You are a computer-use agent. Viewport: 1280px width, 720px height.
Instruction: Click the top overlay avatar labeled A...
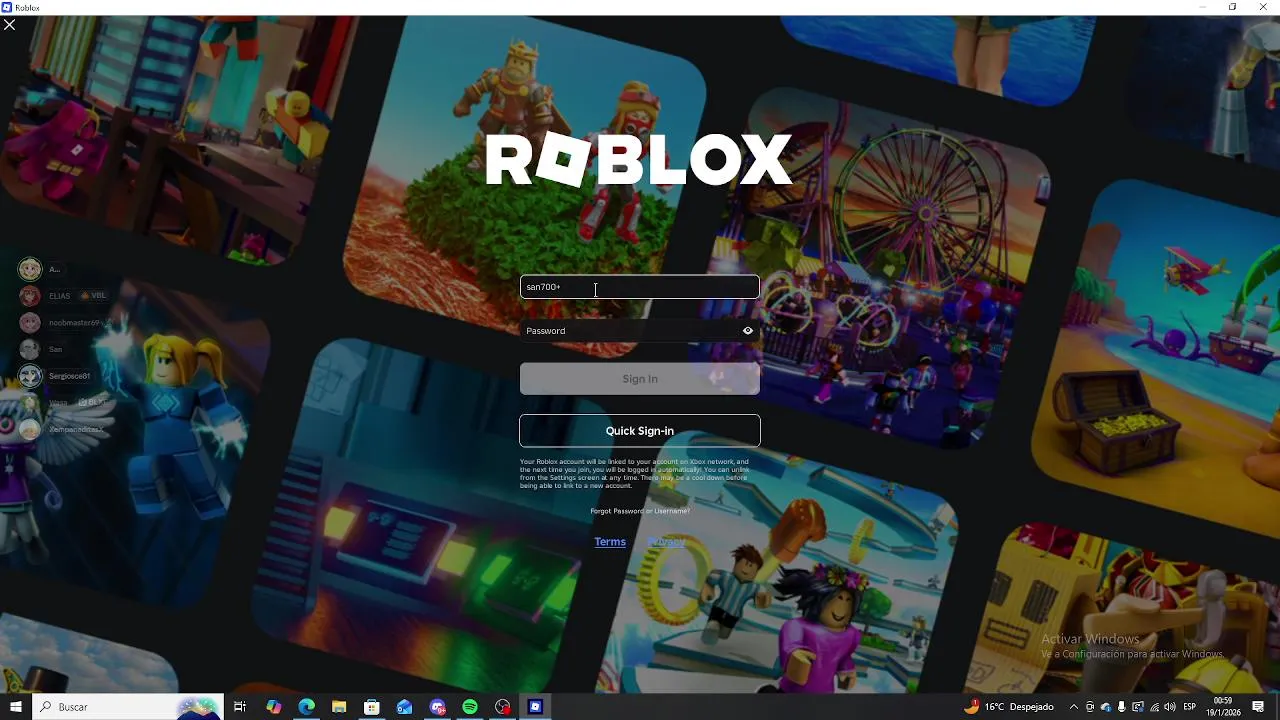click(30, 269)
